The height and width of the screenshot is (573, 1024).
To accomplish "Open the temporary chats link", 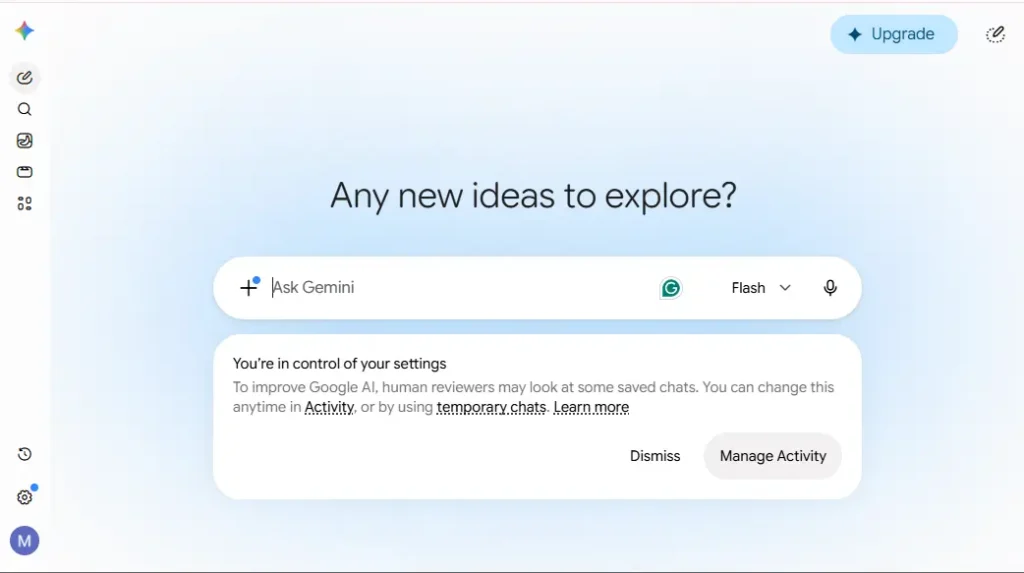I will (x=491, y=407).
